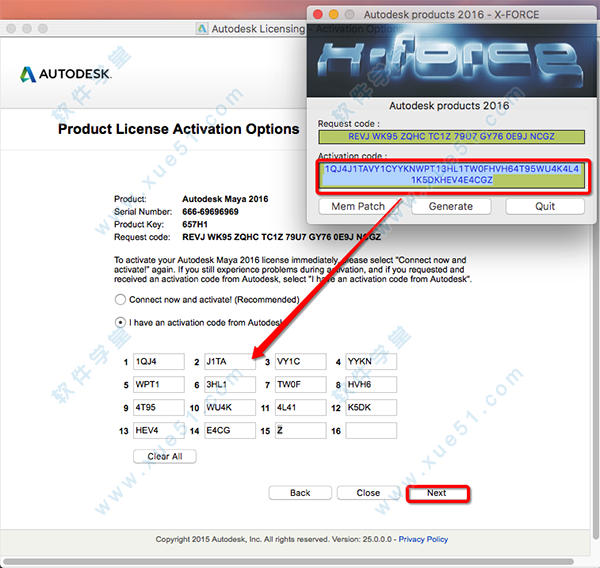
Task: Click the horizontal scrollbar at window bottom
Action: click(288, 562)
